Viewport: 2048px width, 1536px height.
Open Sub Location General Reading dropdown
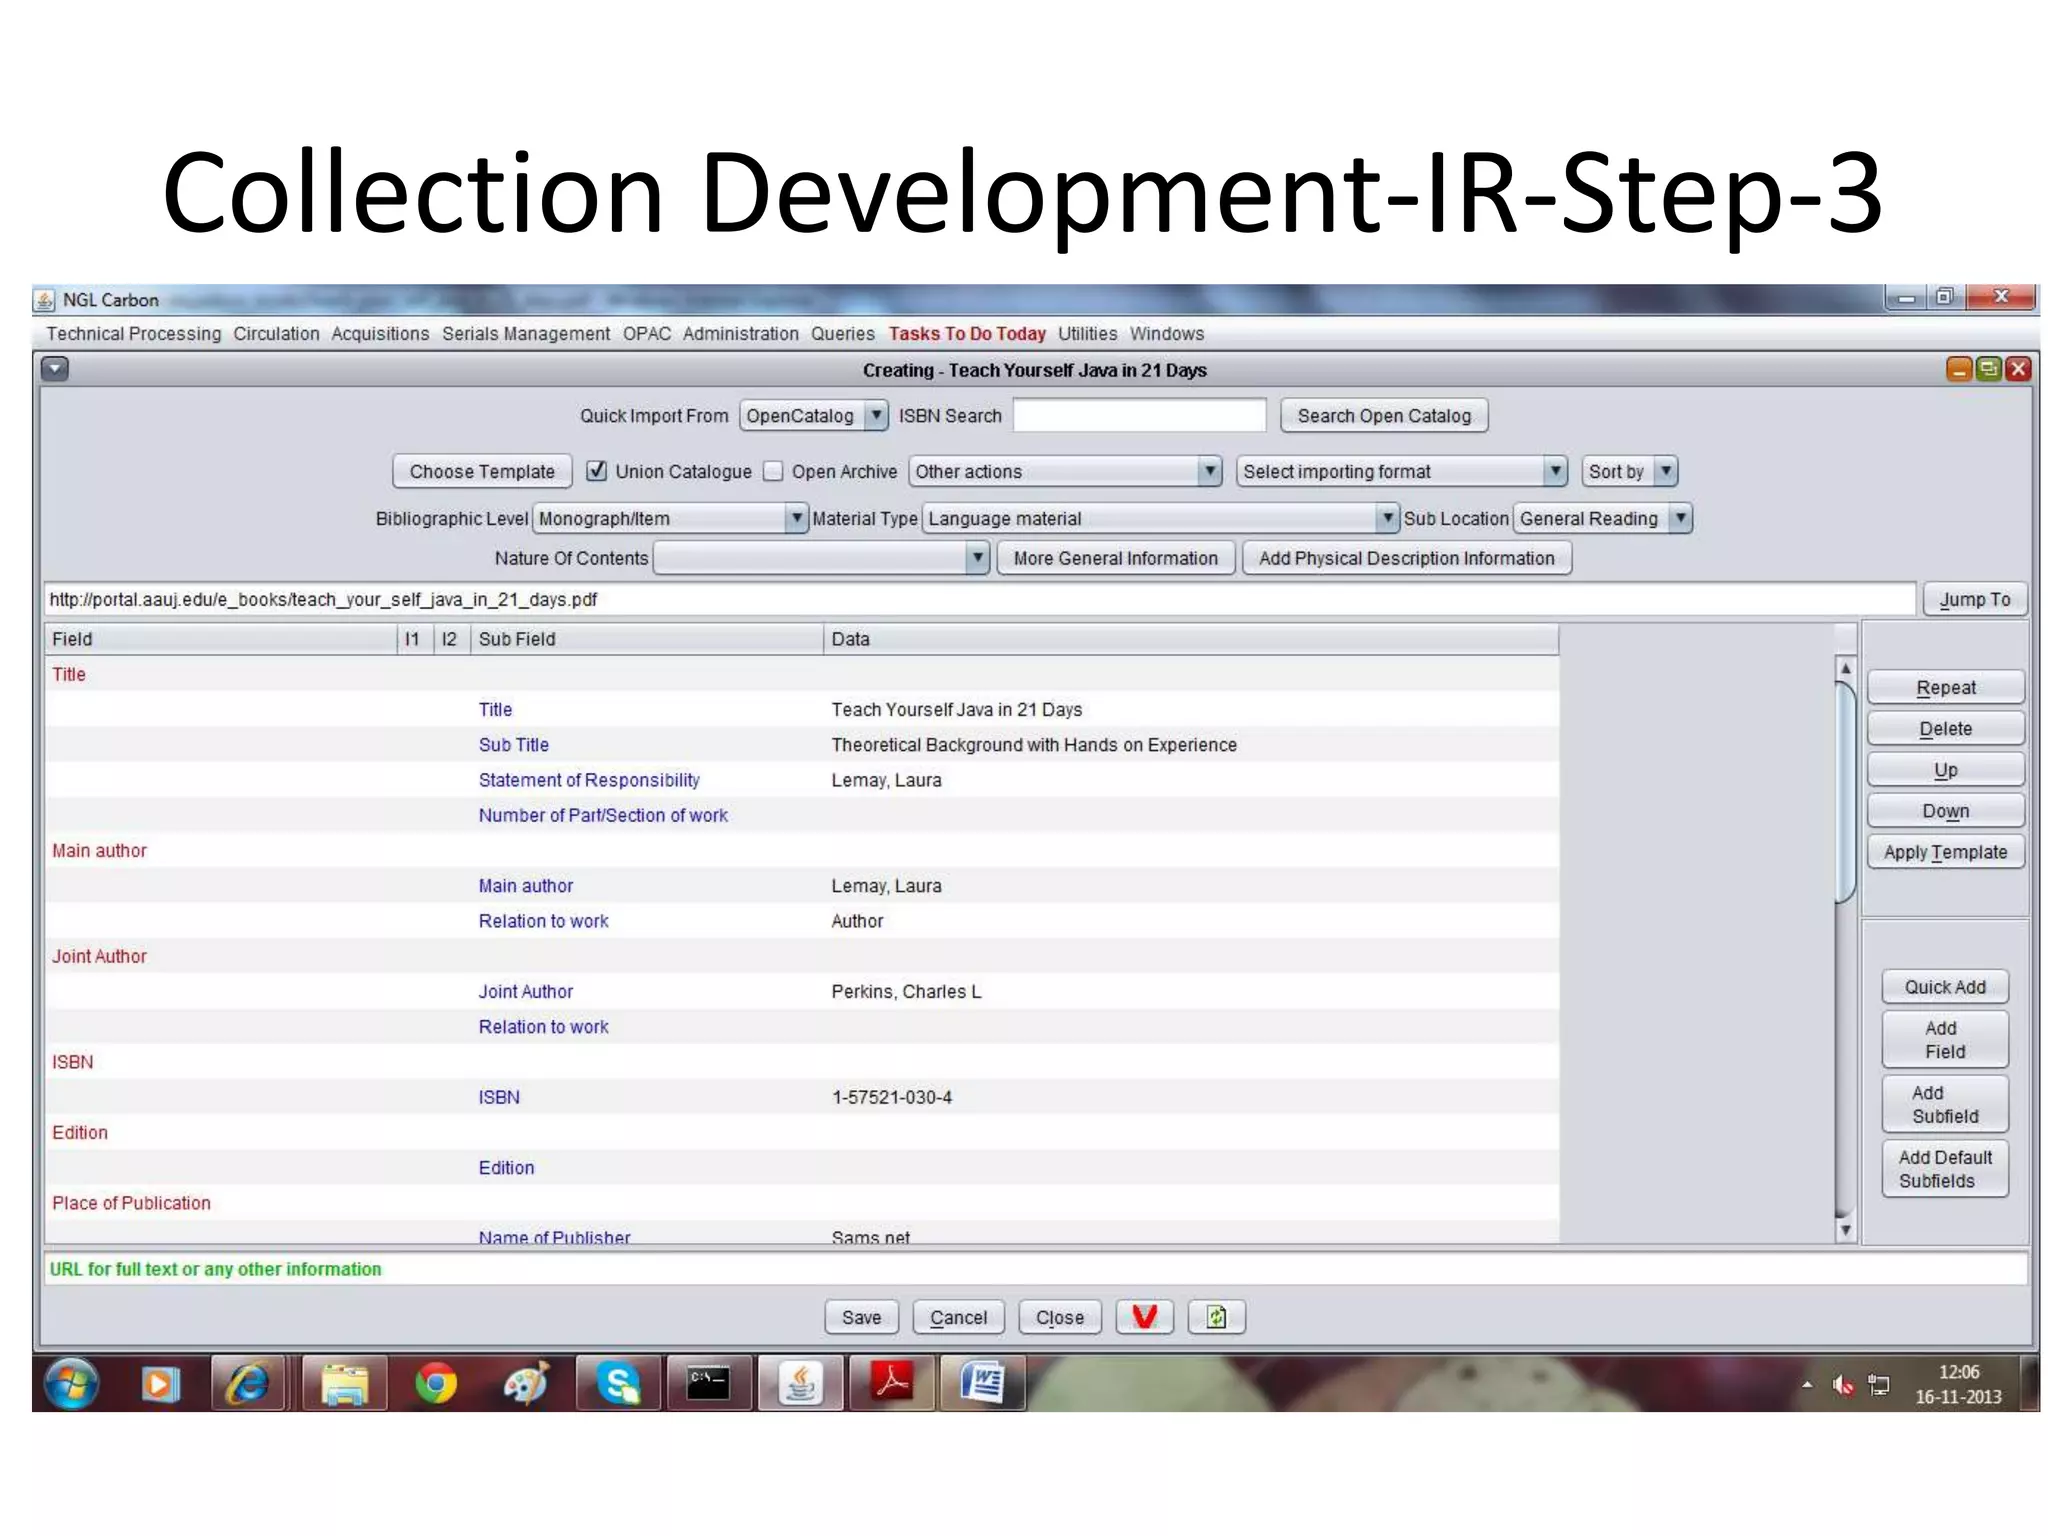1602,518
